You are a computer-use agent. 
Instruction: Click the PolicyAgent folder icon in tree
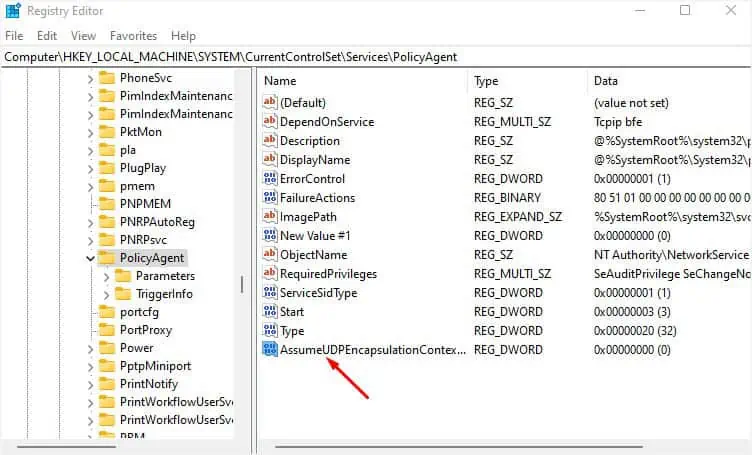pos(107,258)
